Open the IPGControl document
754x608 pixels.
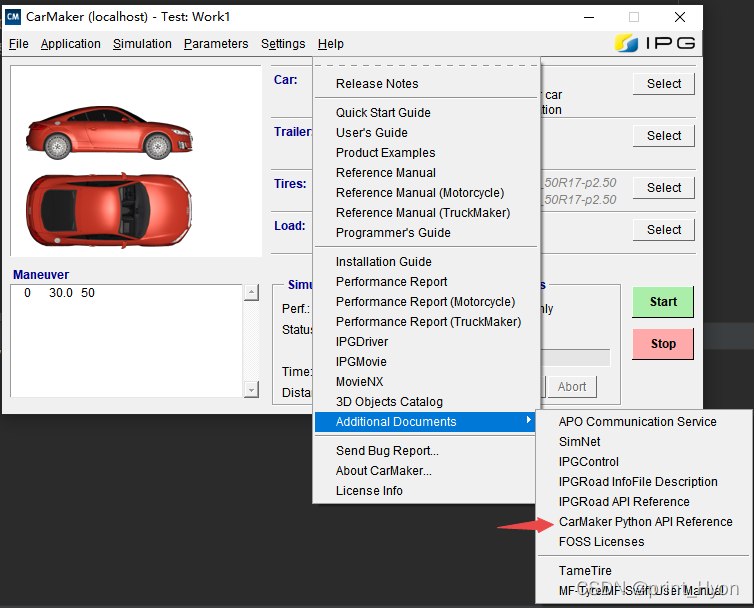[643, 462]
